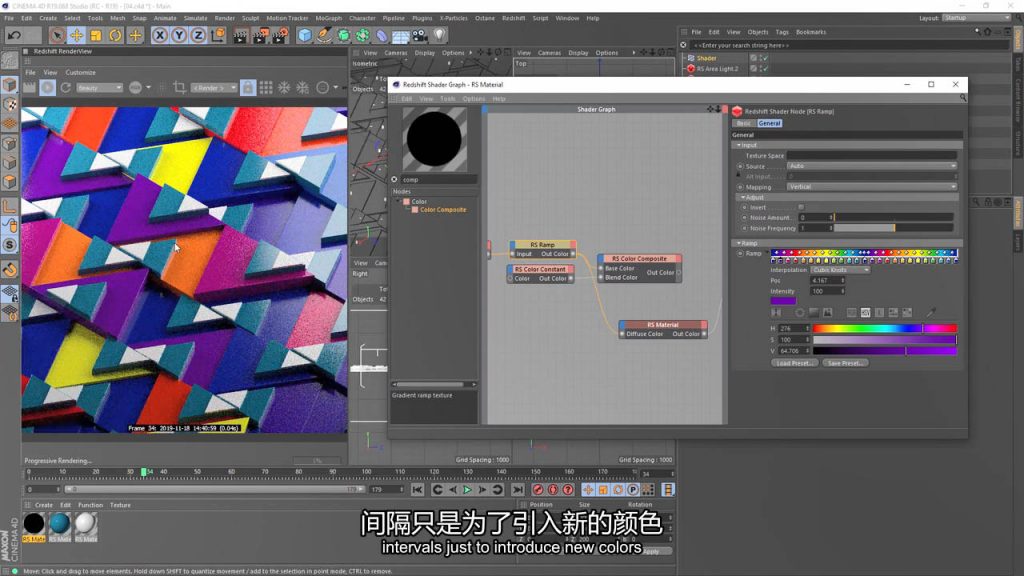This screenshot has width=1024, height=576.
Task: Open the Mapping dropdown set to Vertical
Action: [872, 187]
